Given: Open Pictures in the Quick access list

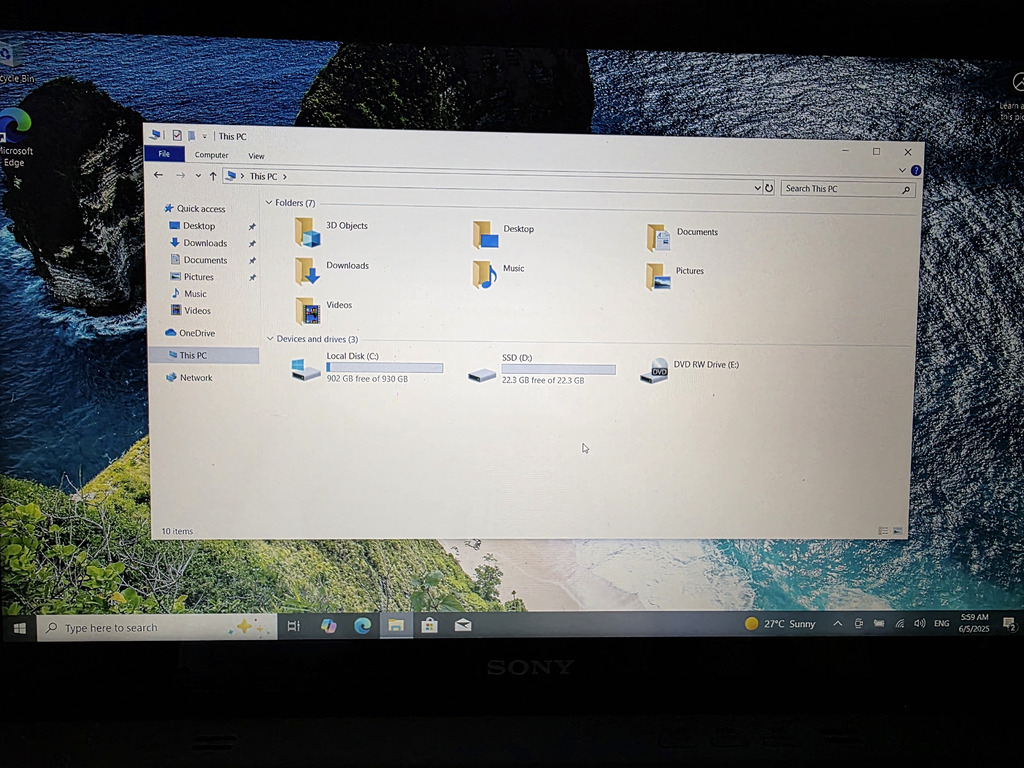Looking at the screenshot, I should (x=192, y=276).
